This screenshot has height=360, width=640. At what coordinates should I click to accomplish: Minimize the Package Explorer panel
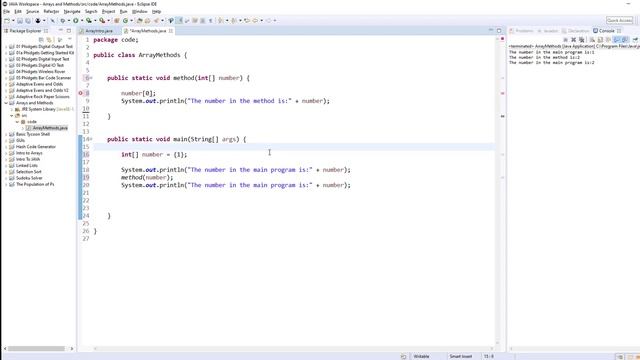(x=60, y=31)
